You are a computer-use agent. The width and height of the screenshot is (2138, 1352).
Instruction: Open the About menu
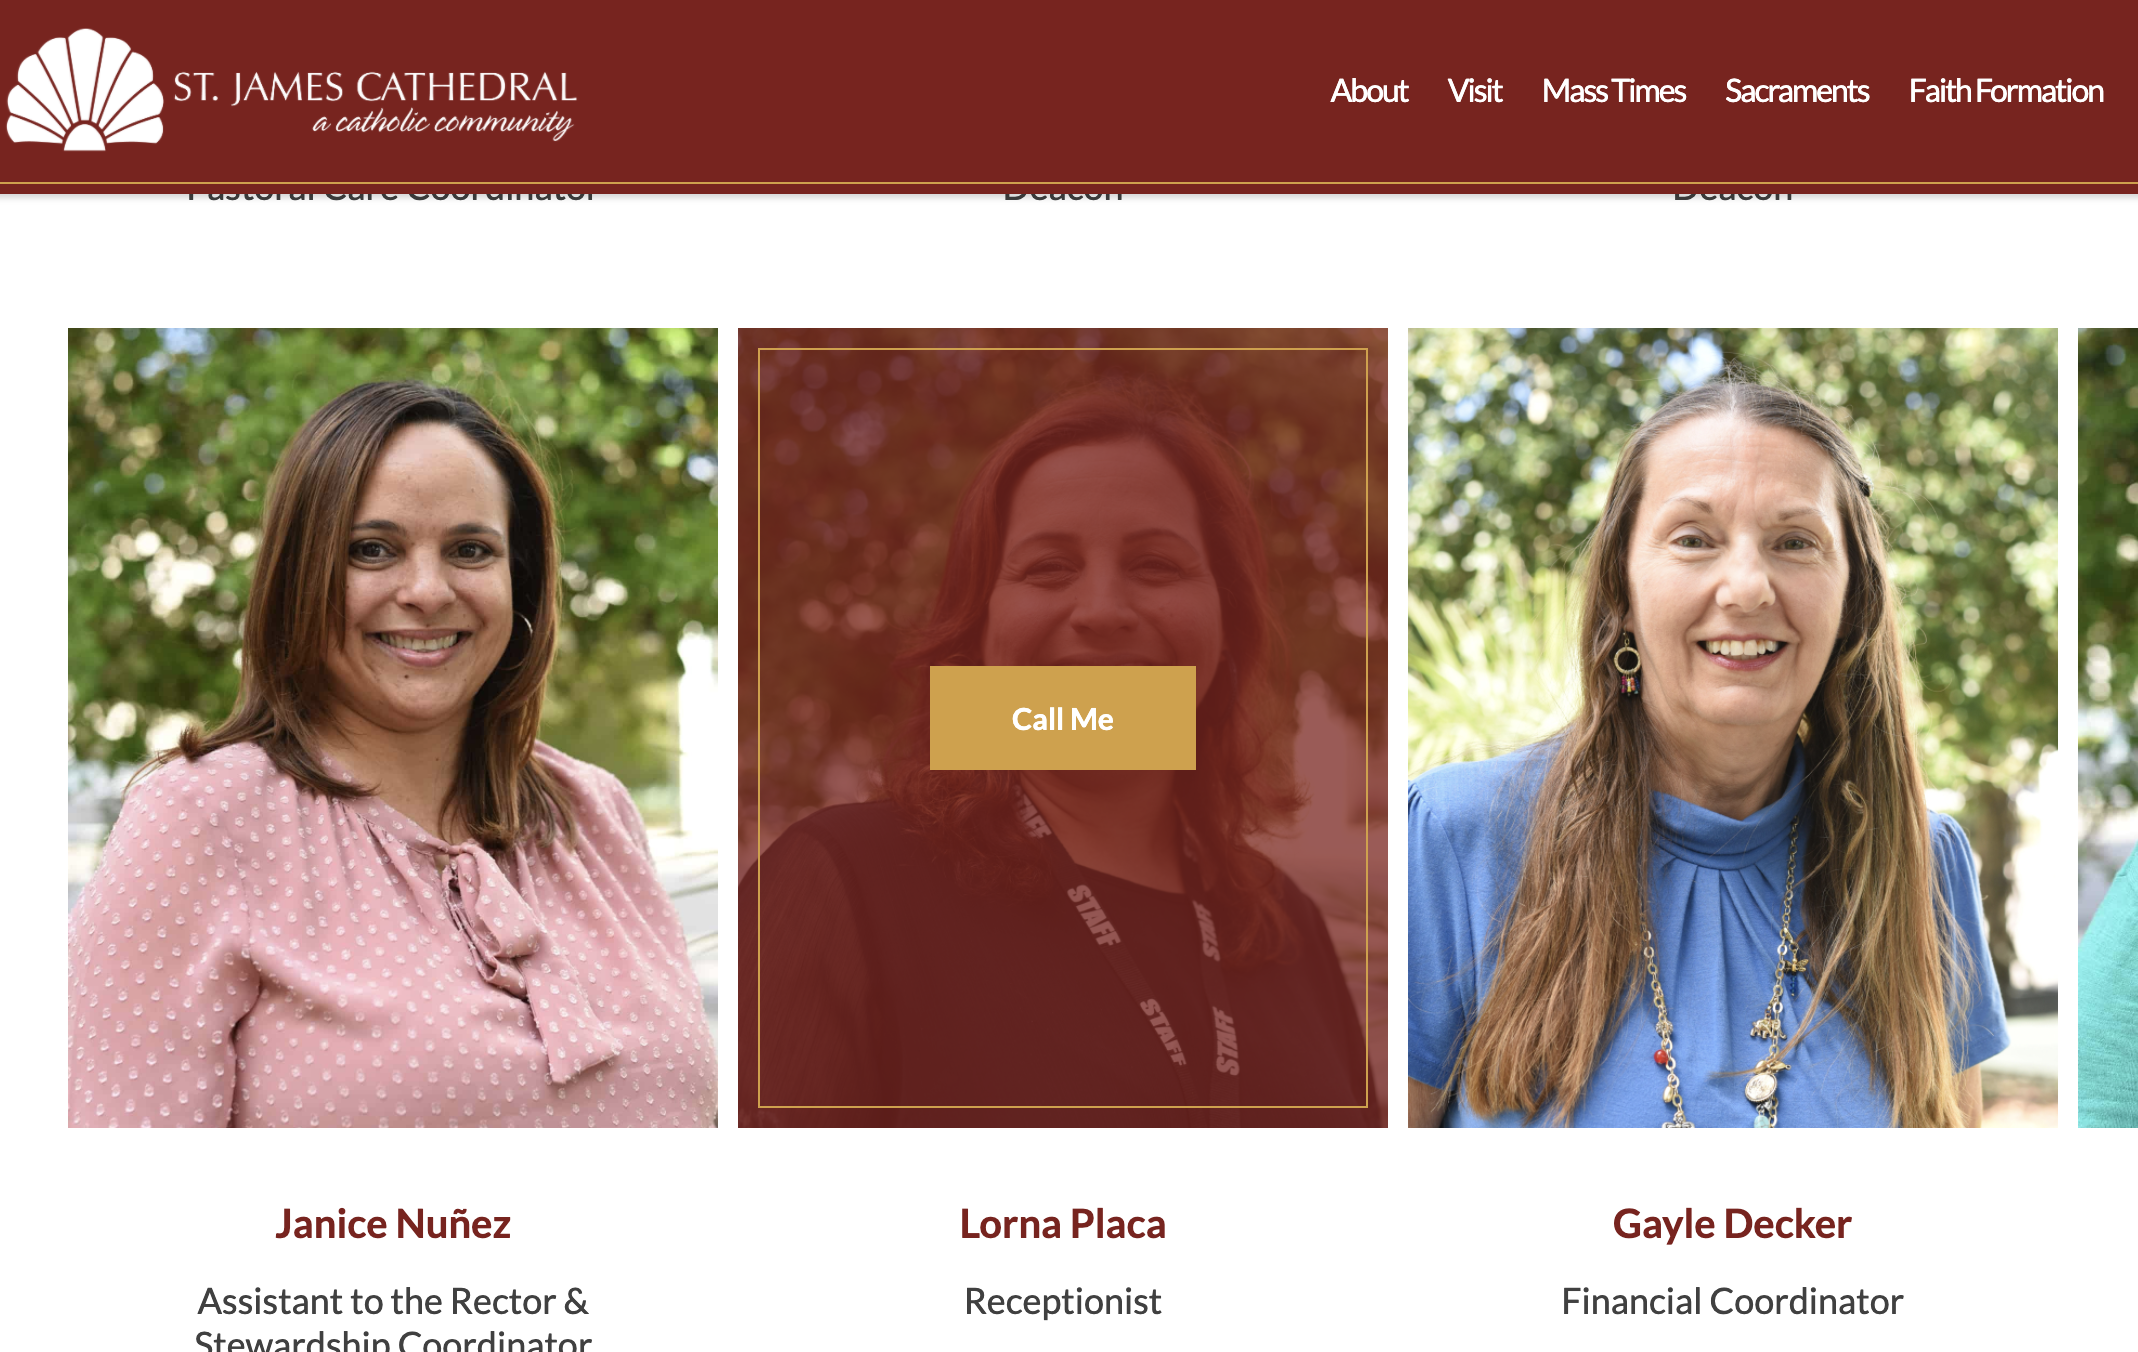1368,91
